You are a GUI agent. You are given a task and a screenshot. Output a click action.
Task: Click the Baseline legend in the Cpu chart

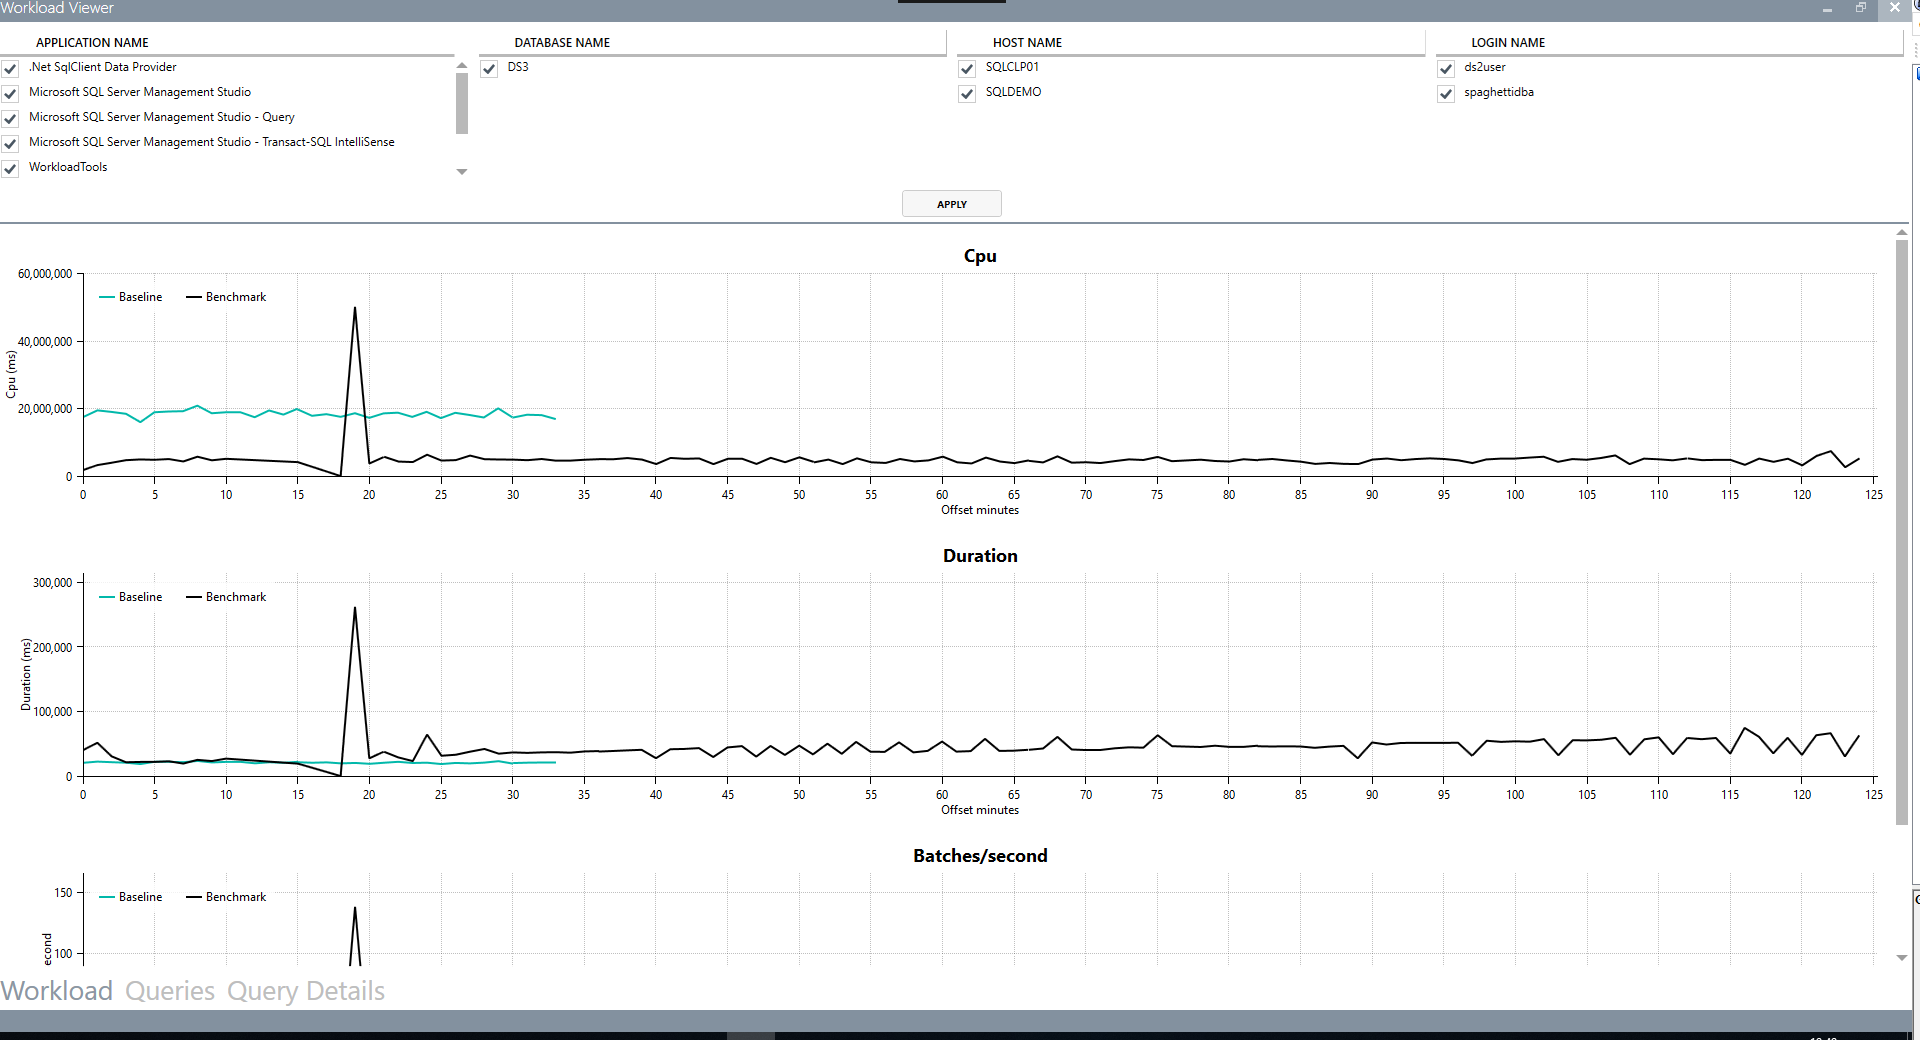coord(130,296)
